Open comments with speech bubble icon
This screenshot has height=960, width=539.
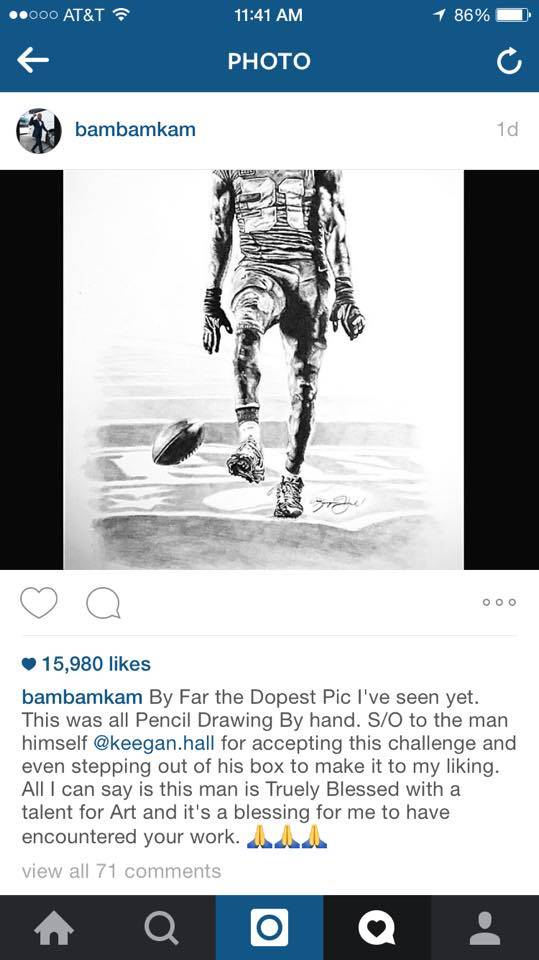(x=103, y=603)
